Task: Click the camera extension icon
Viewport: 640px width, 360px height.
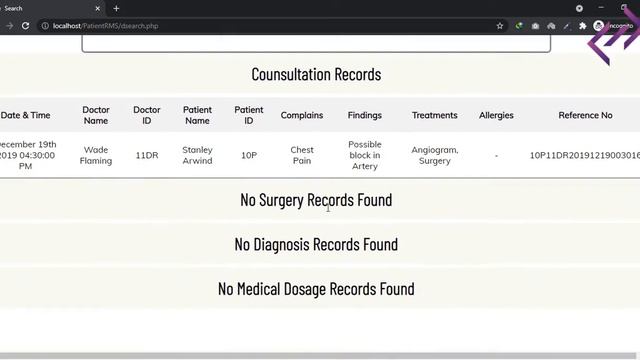Action: click(x=535, y=26)
